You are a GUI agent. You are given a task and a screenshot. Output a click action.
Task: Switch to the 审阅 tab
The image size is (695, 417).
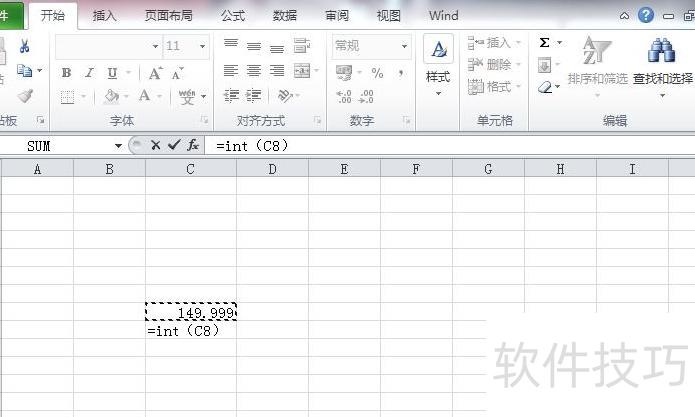coord(337,16)
